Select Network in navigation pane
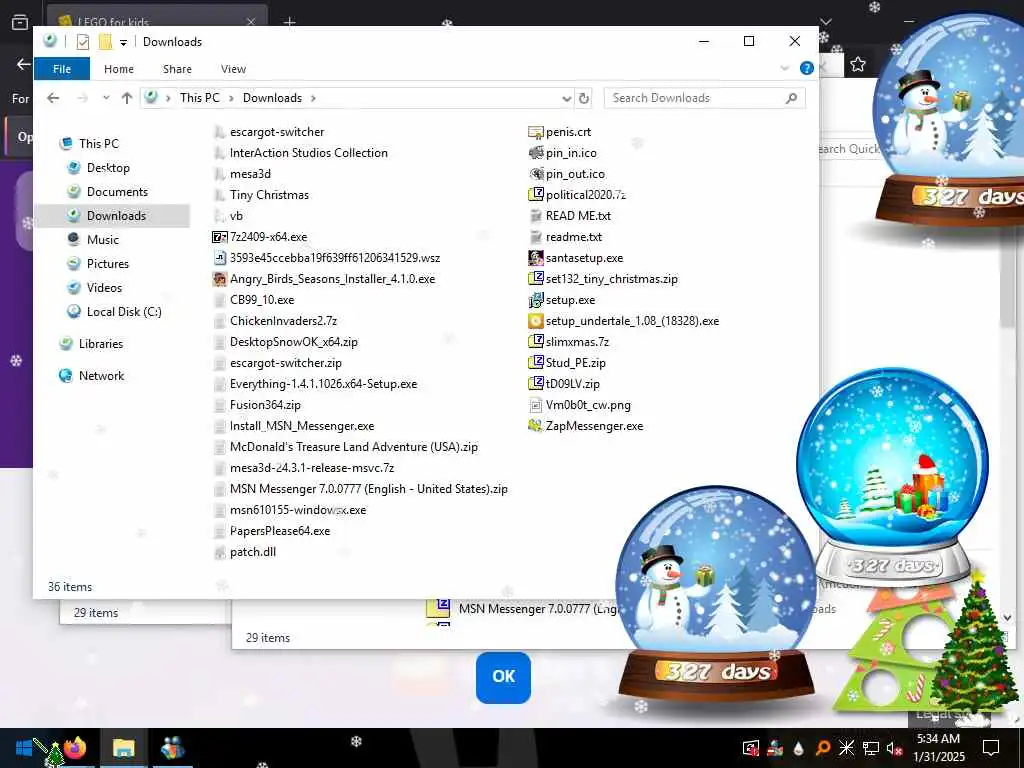This screenshot has width=1024, height=768. click(101, 376)
